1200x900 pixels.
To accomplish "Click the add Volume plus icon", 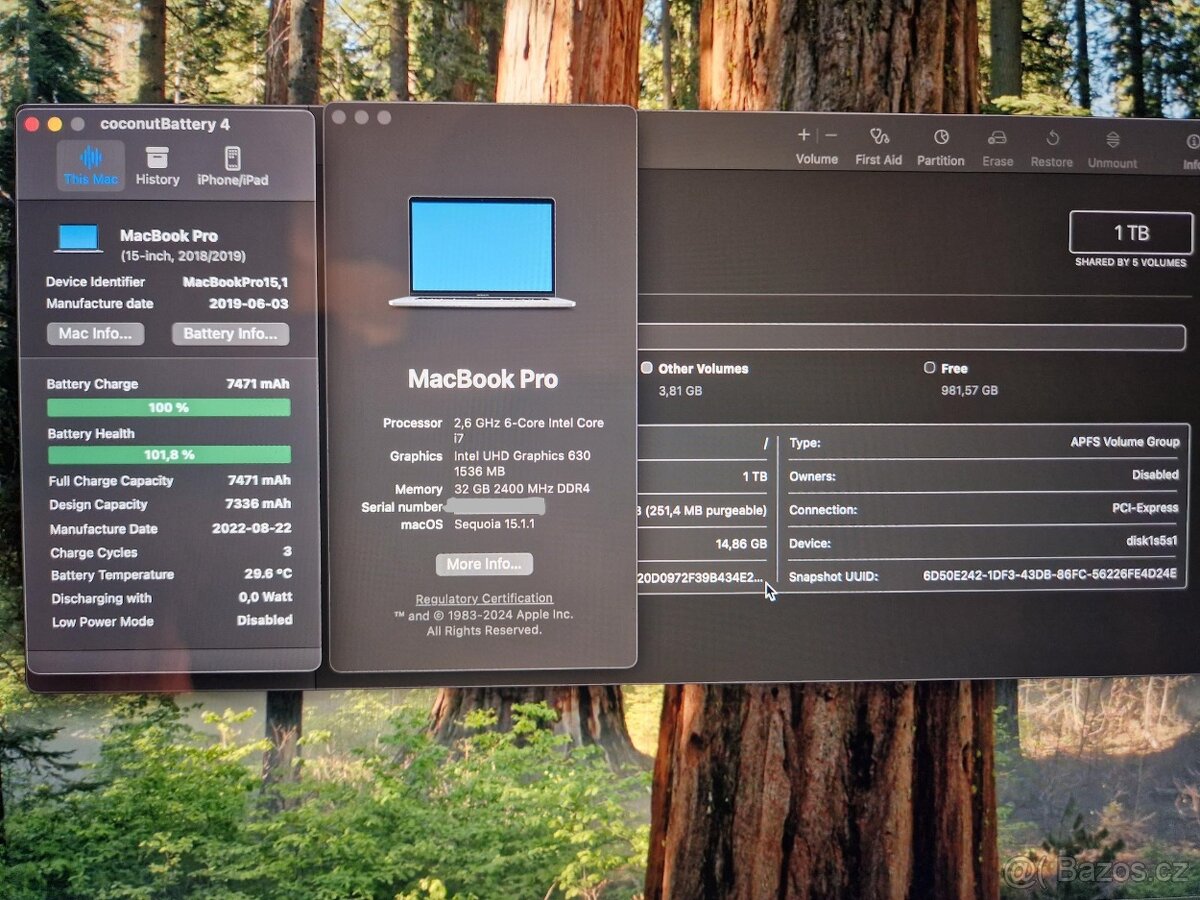I will [803, 135].
